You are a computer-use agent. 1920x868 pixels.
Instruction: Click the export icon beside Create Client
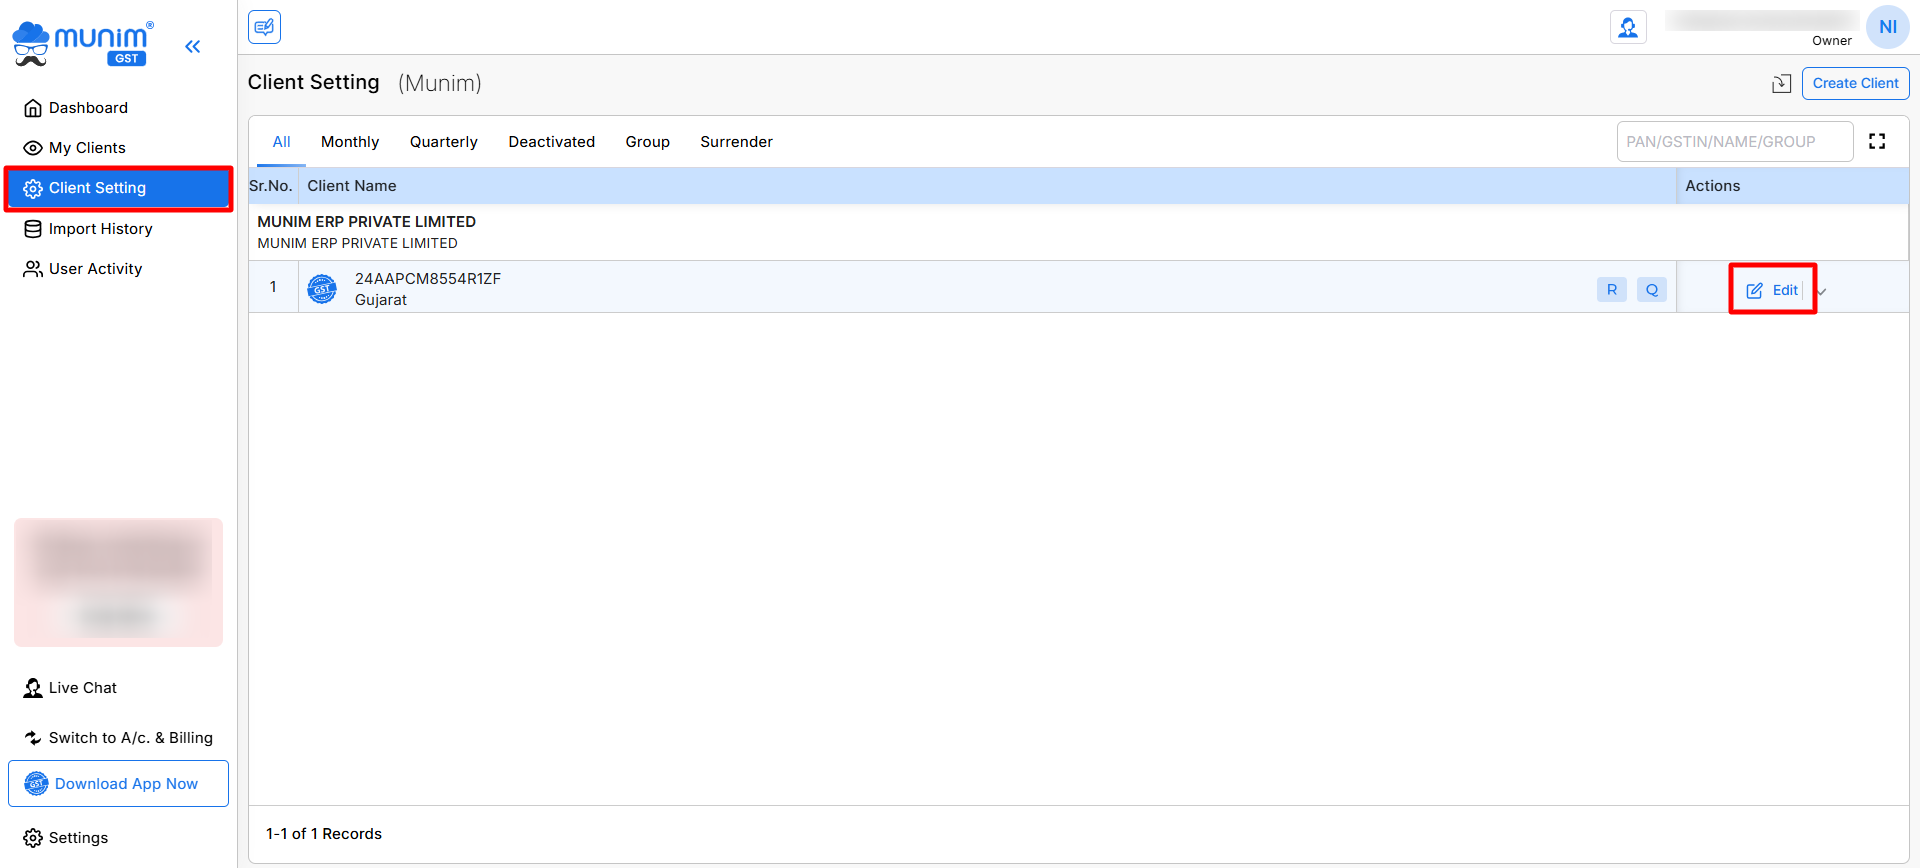[x=1781, y=84]
